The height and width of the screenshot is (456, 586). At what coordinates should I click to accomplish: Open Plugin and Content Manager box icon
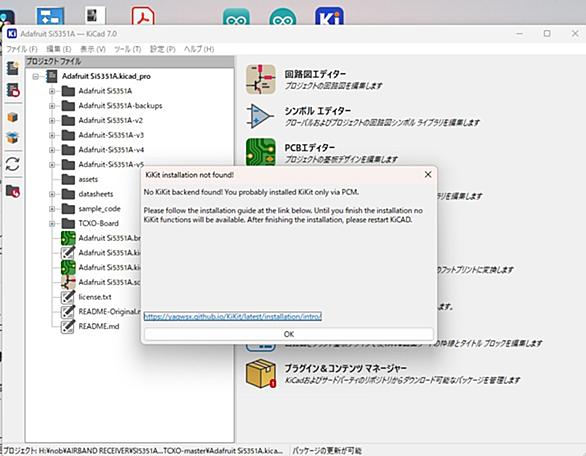click(x=261, y=373)
